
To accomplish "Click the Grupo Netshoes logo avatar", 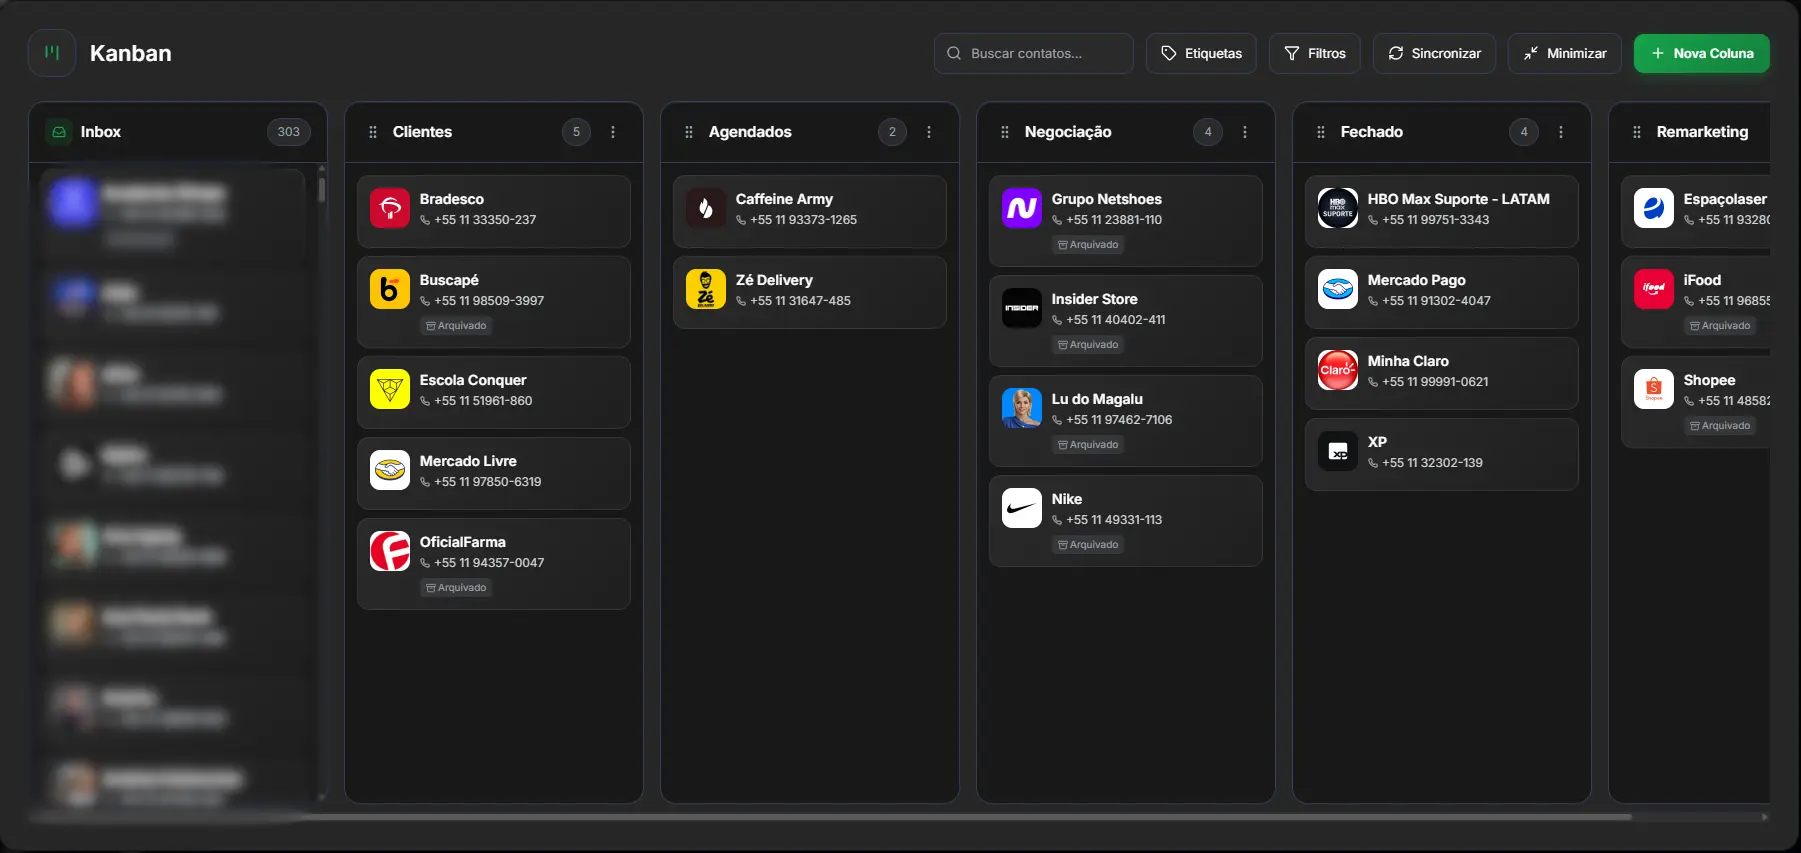I will (x=1022, y=208).
